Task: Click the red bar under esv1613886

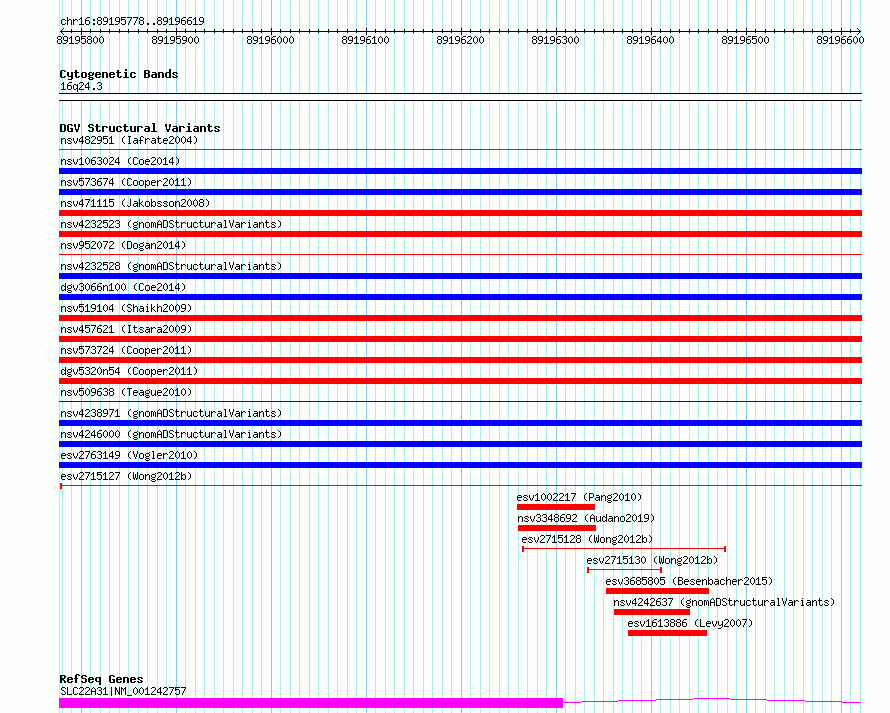Action: click(668, 633)
